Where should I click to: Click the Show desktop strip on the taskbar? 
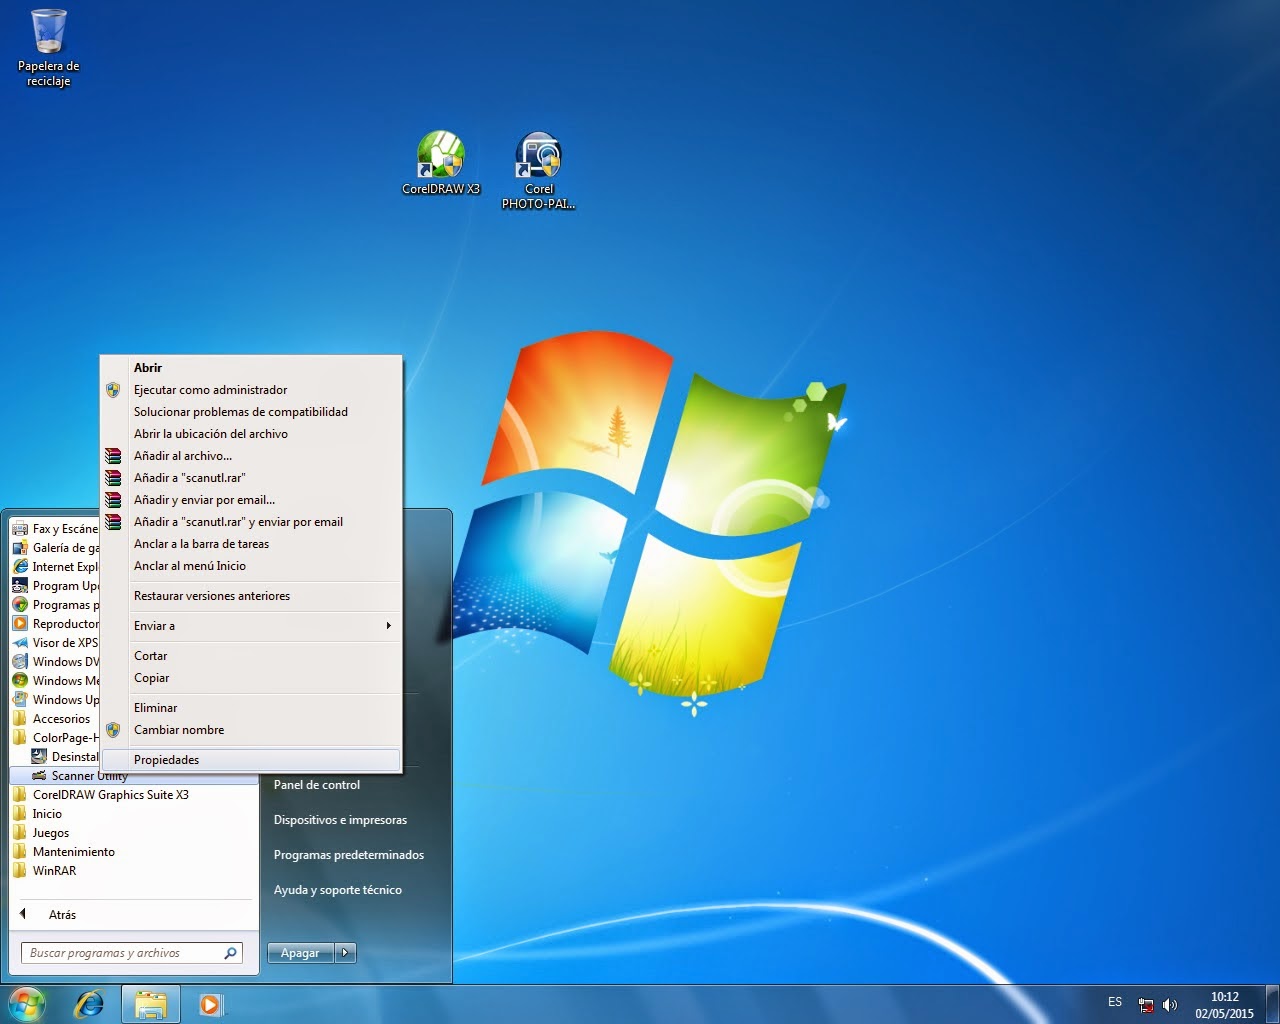[1272, 1005]
